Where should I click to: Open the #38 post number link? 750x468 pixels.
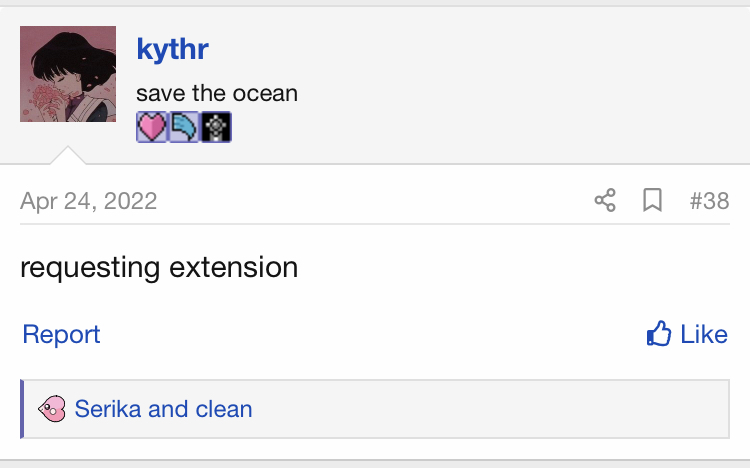click(x=709, y=201)
